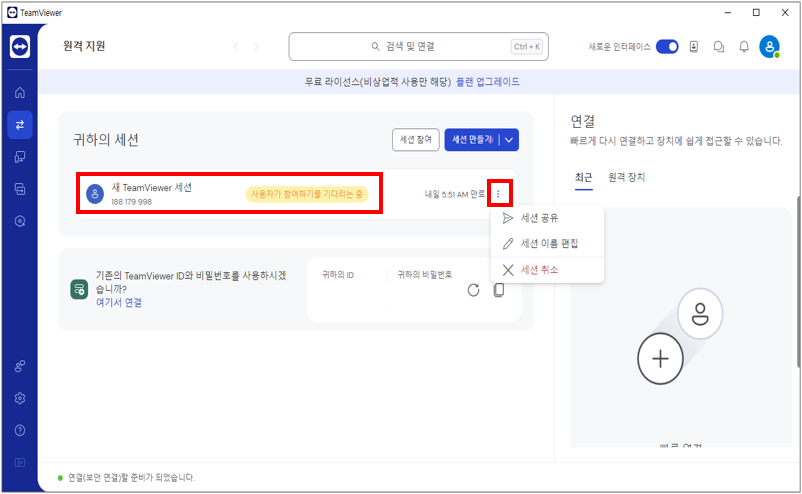Choose 세션 이름 편집 from menu
802x494 pixels.
click(547, 243)
